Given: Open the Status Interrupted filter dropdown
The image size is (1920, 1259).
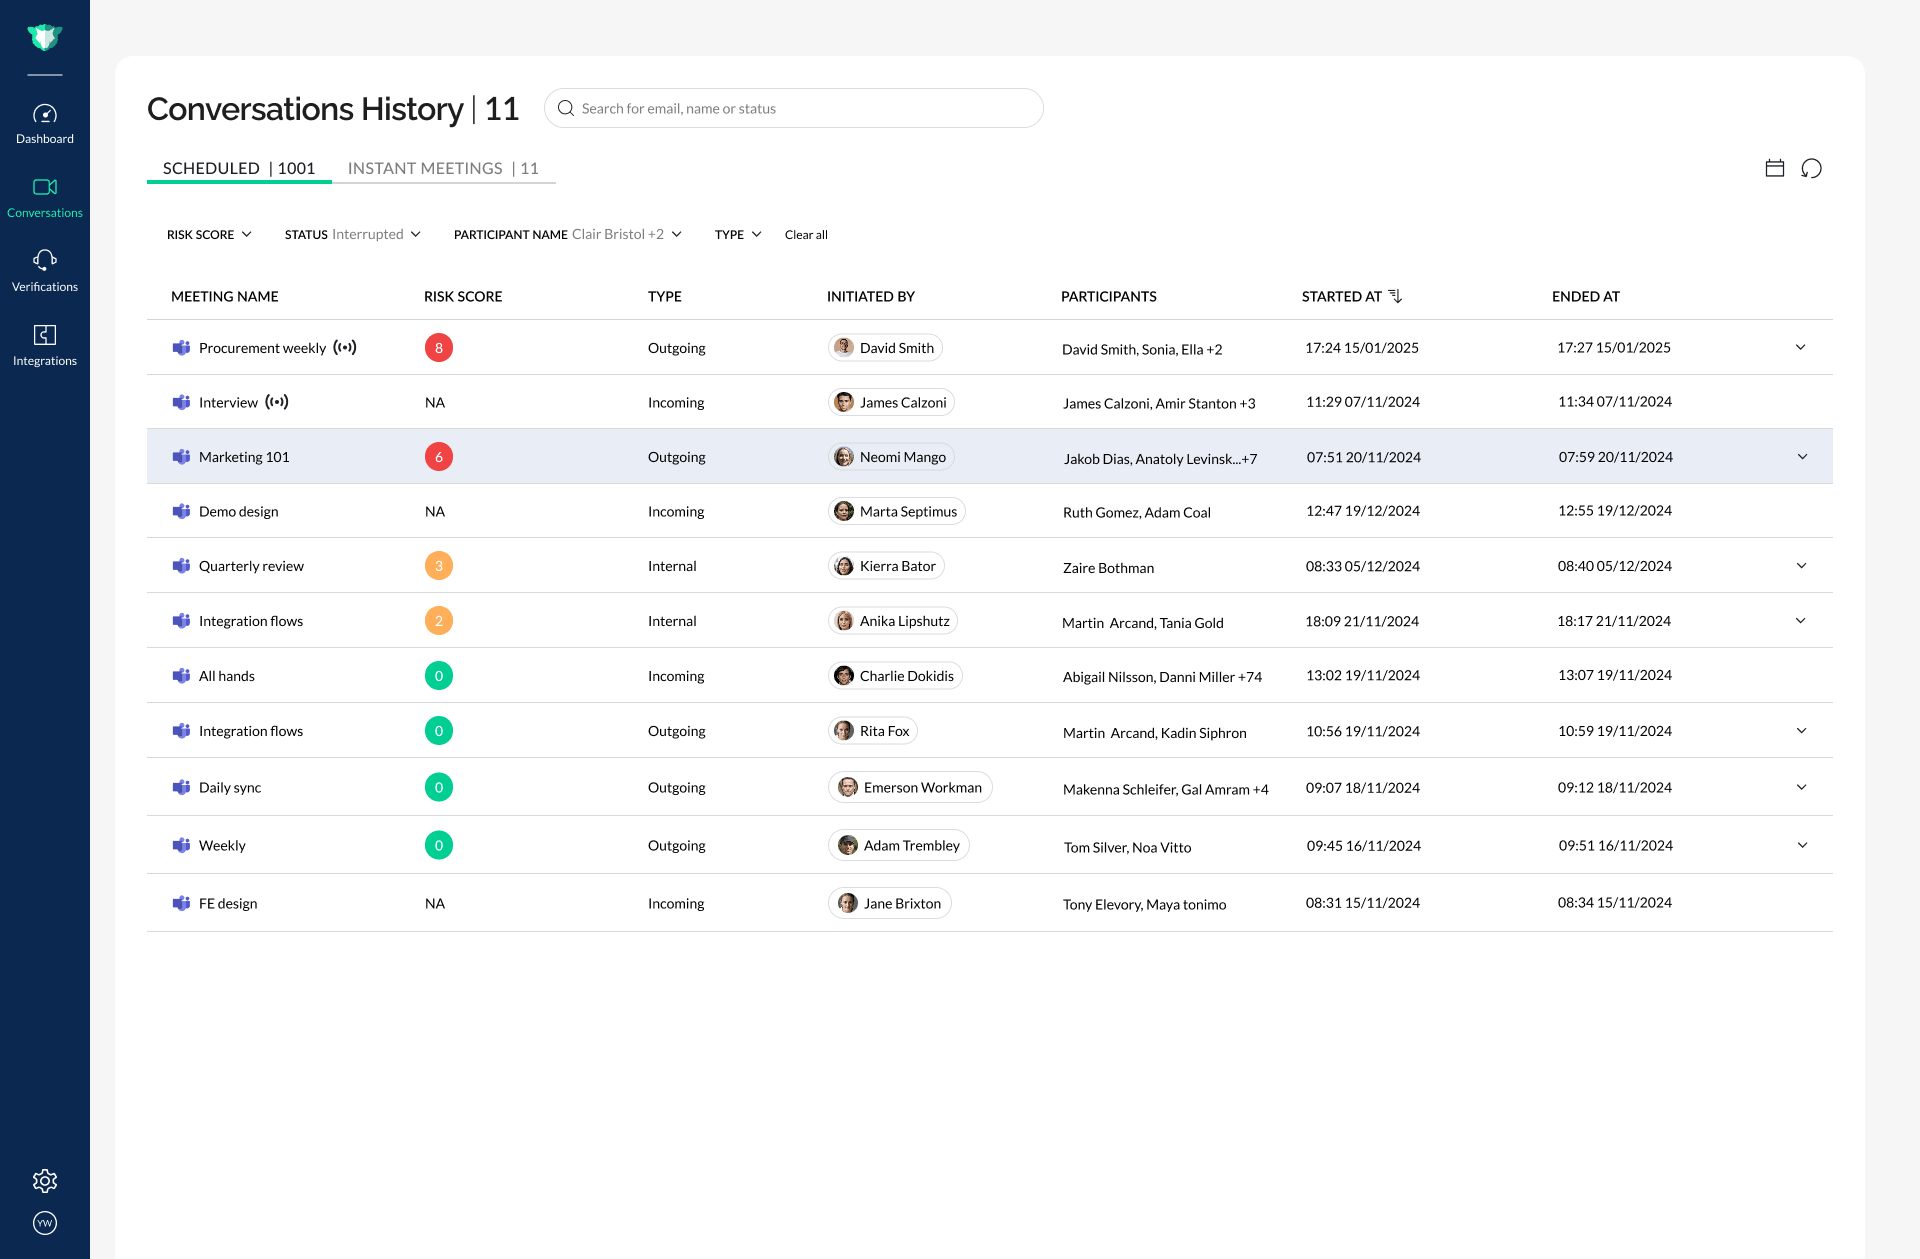Looking at the screenshot, I should 352,234.
